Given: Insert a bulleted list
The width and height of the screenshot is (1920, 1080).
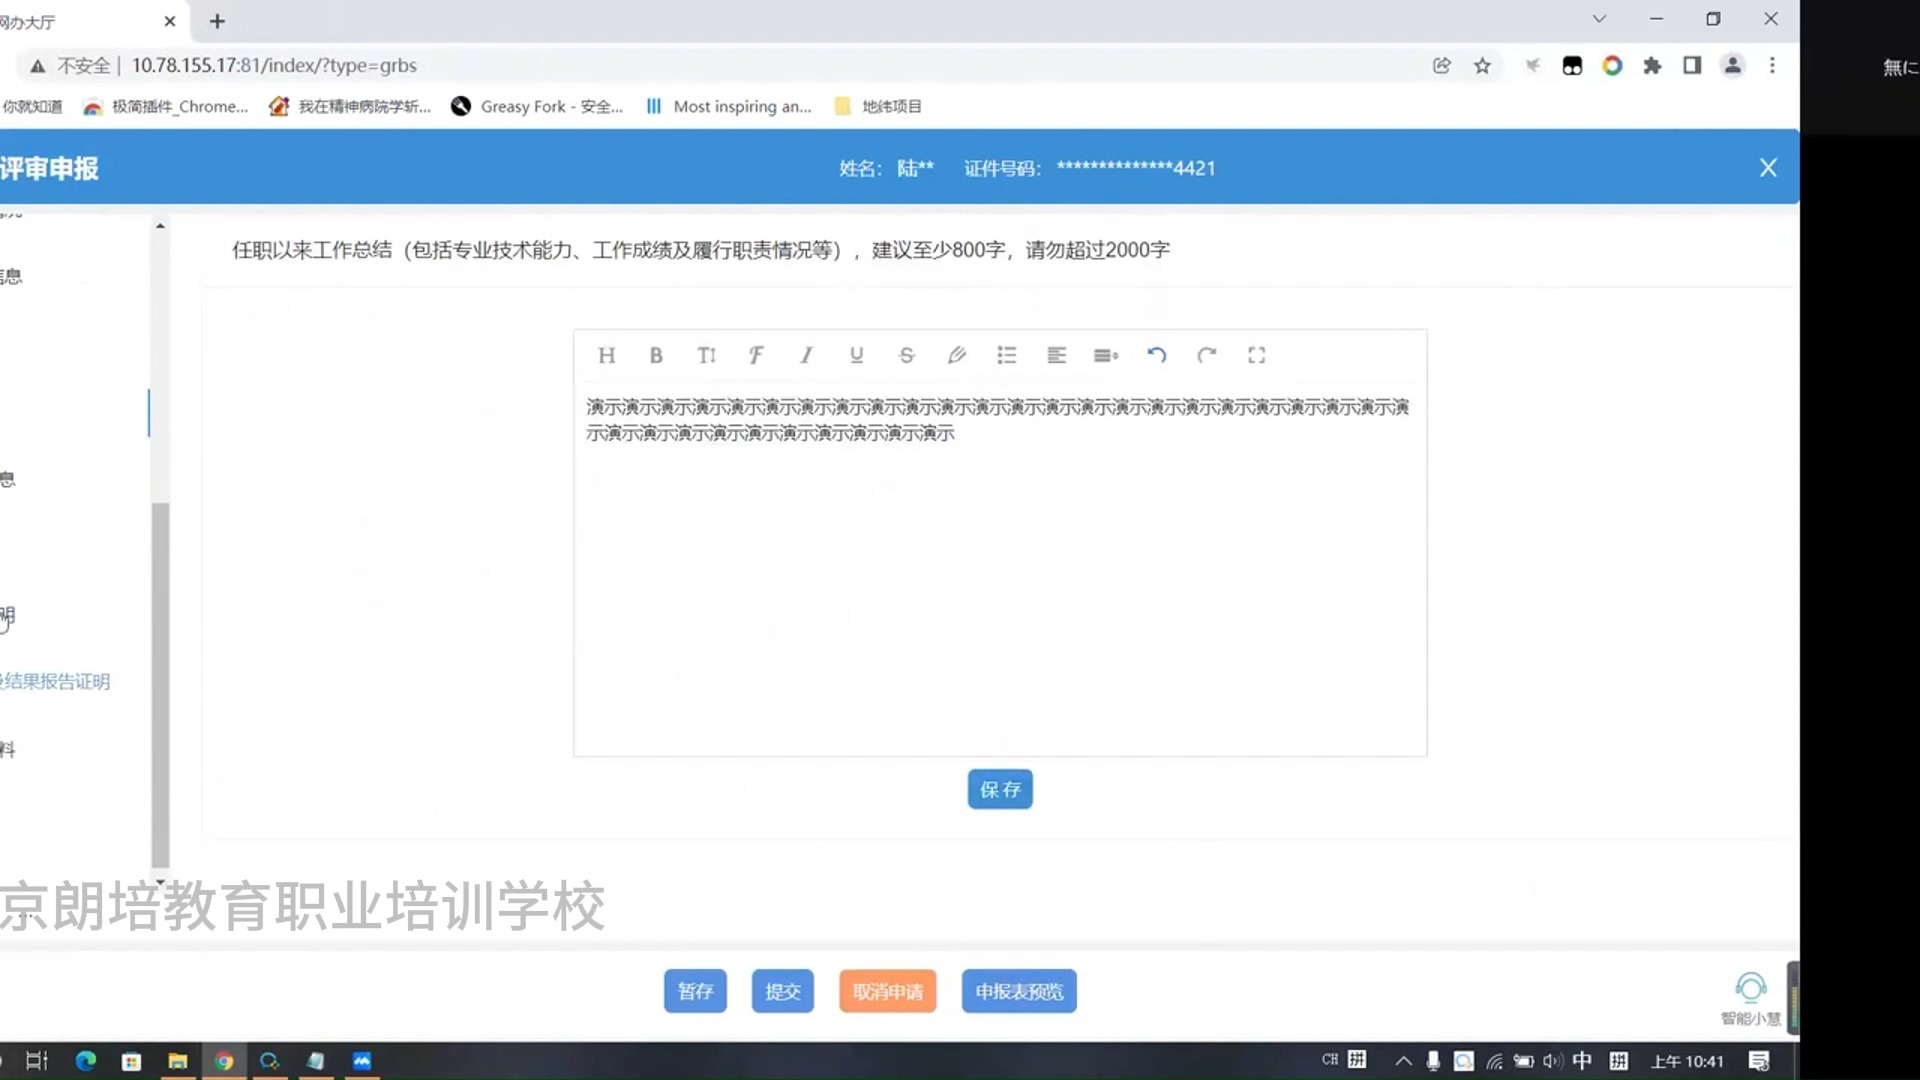Looking at the screenshot, I should coord(1006,355).
